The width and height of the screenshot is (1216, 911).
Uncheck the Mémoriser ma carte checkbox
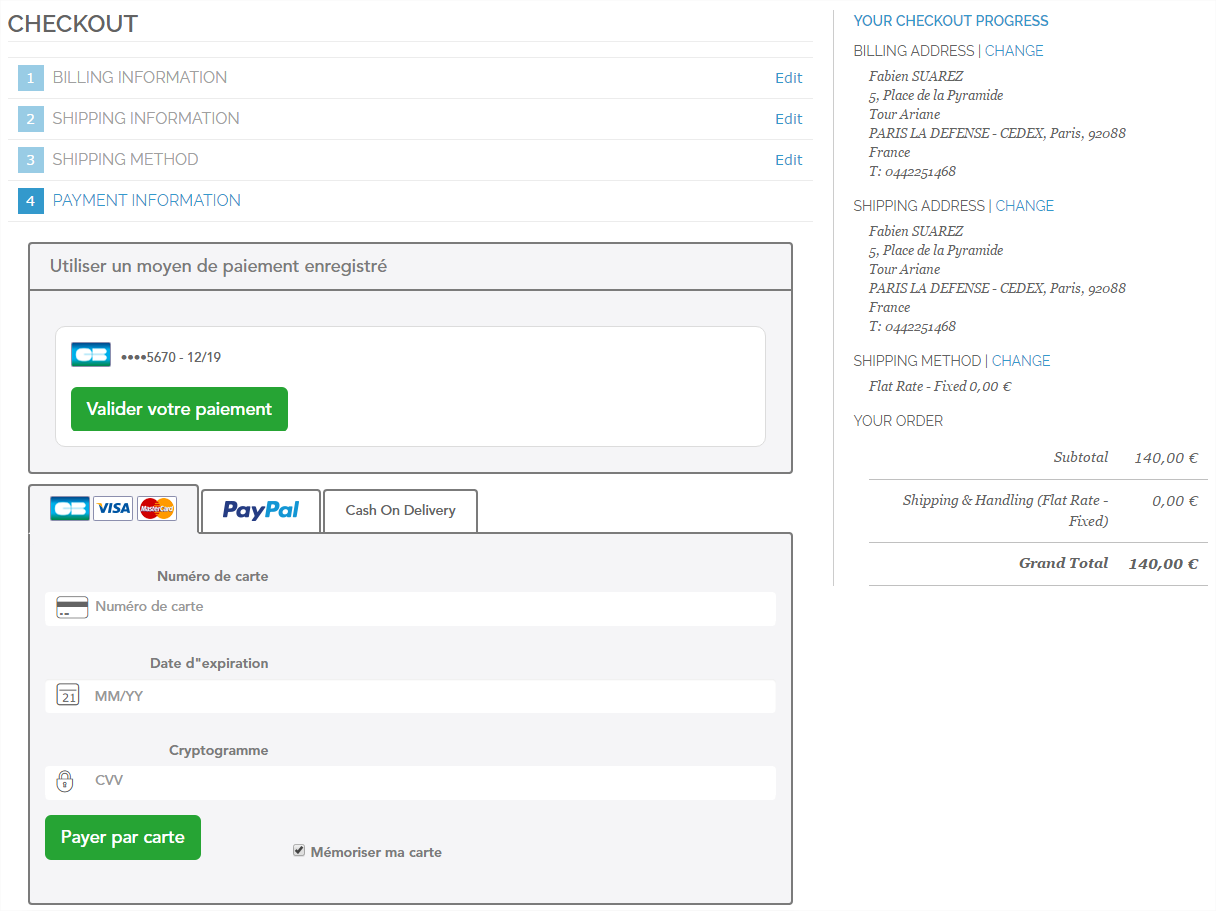[x=298, y=851]
